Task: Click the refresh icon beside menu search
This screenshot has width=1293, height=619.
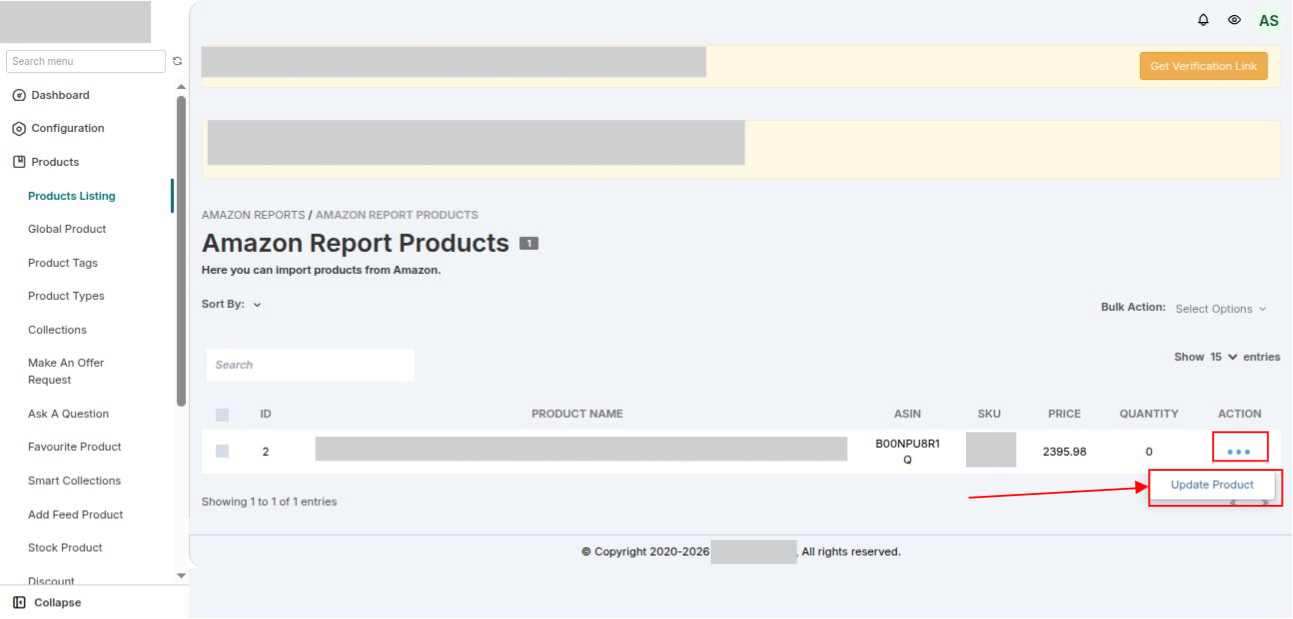Action: pos(177,61)
